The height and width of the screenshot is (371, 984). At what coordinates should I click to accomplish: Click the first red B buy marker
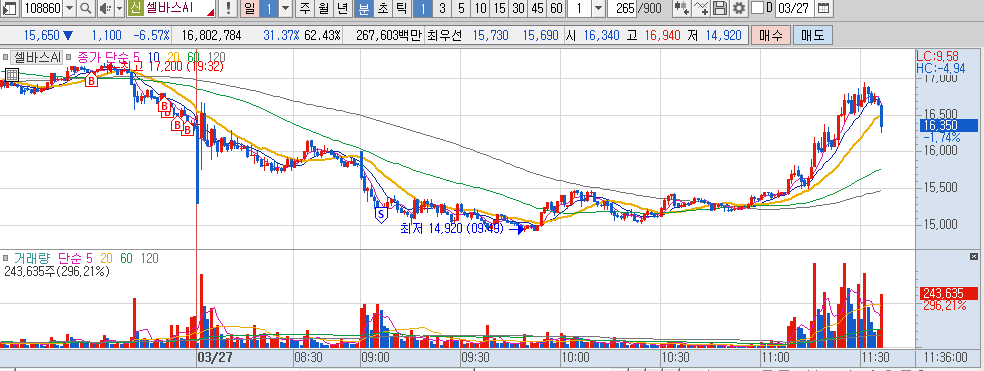(92, 80)
